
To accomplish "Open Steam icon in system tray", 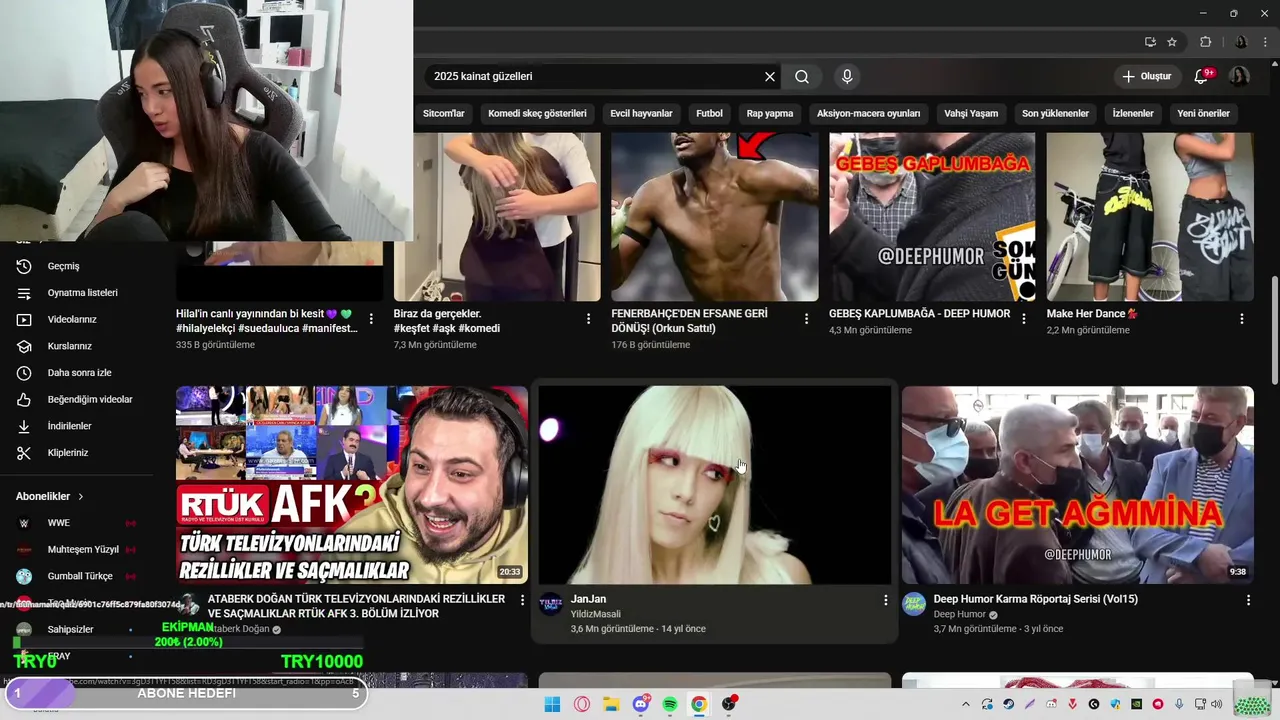I will click(1008, 704).
